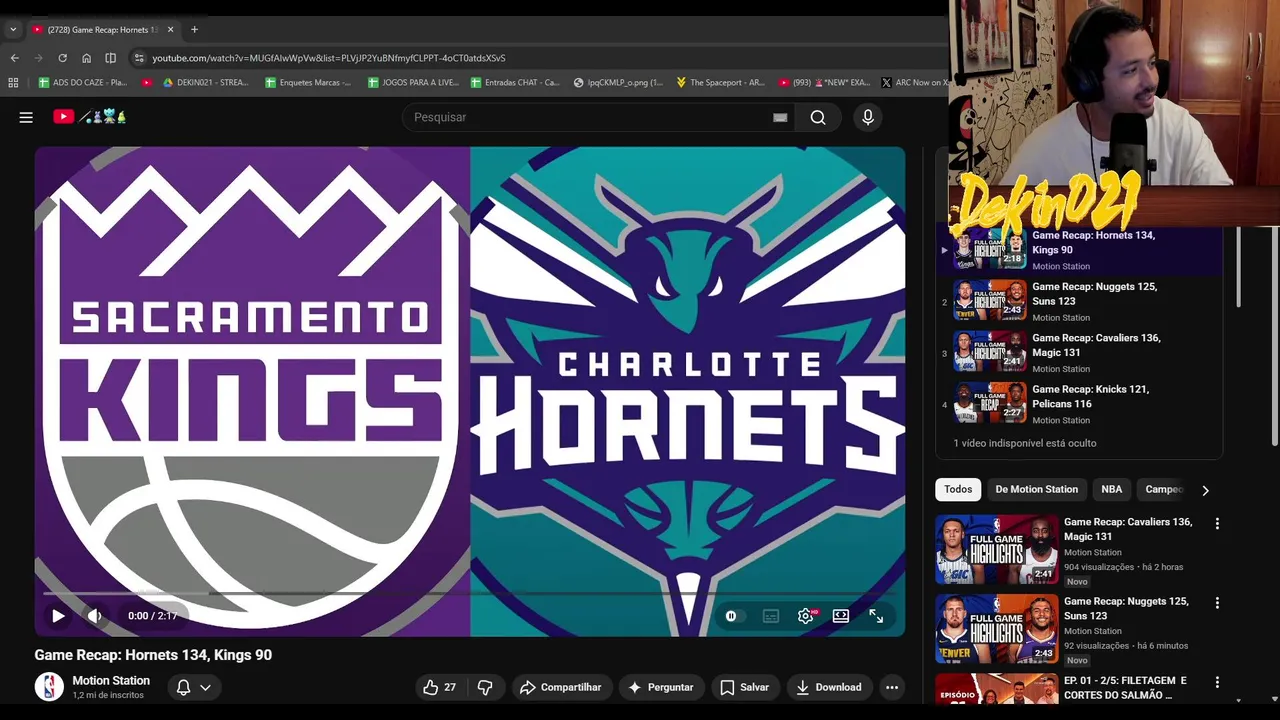Open the Motion Station channel avatar
The width and height of the screenshot is (1280, 720).
tap(49, 686)
